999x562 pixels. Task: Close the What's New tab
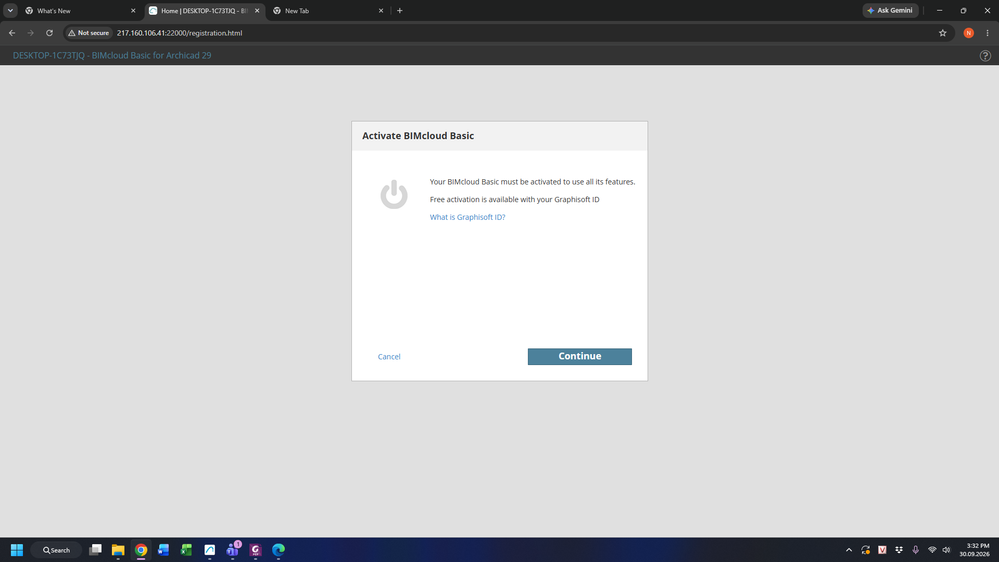pos(133,11)
